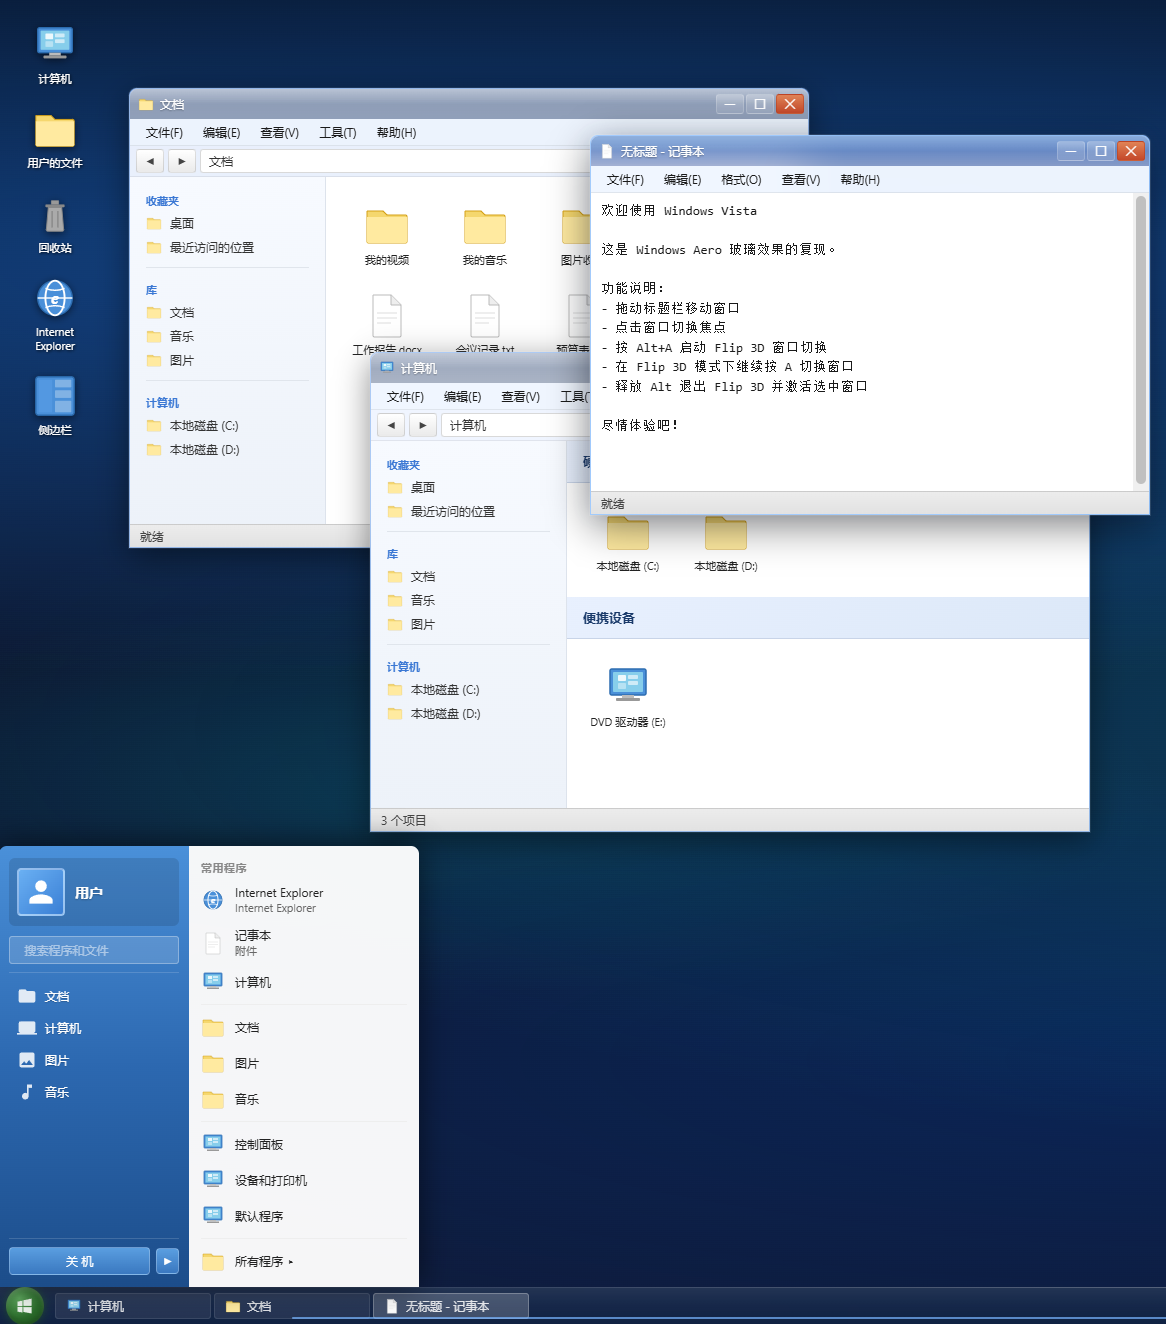The height and width of the screenshot is (1324, 1166).
Task: Open the 回收站 recycle bin icon
Action: (x=55, y=225)
